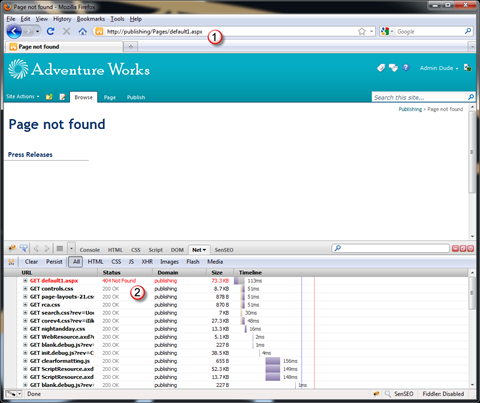Click the Net panel break-on icon left of Clear

point(11,262)
